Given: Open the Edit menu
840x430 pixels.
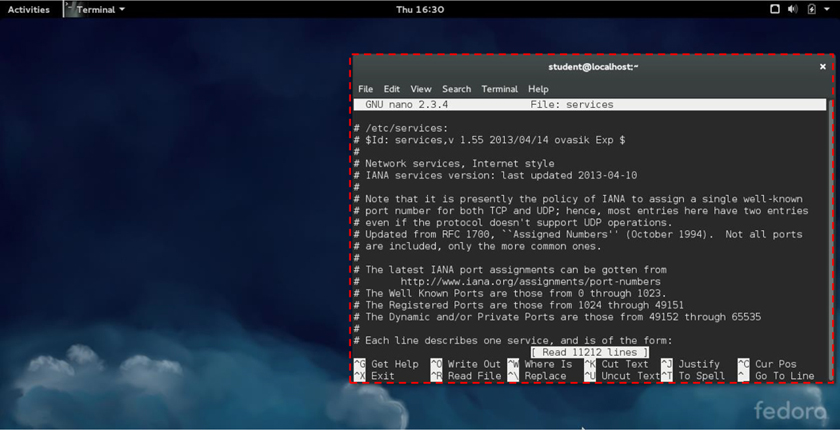Looking at the screenshot, I should click(392, 89).
